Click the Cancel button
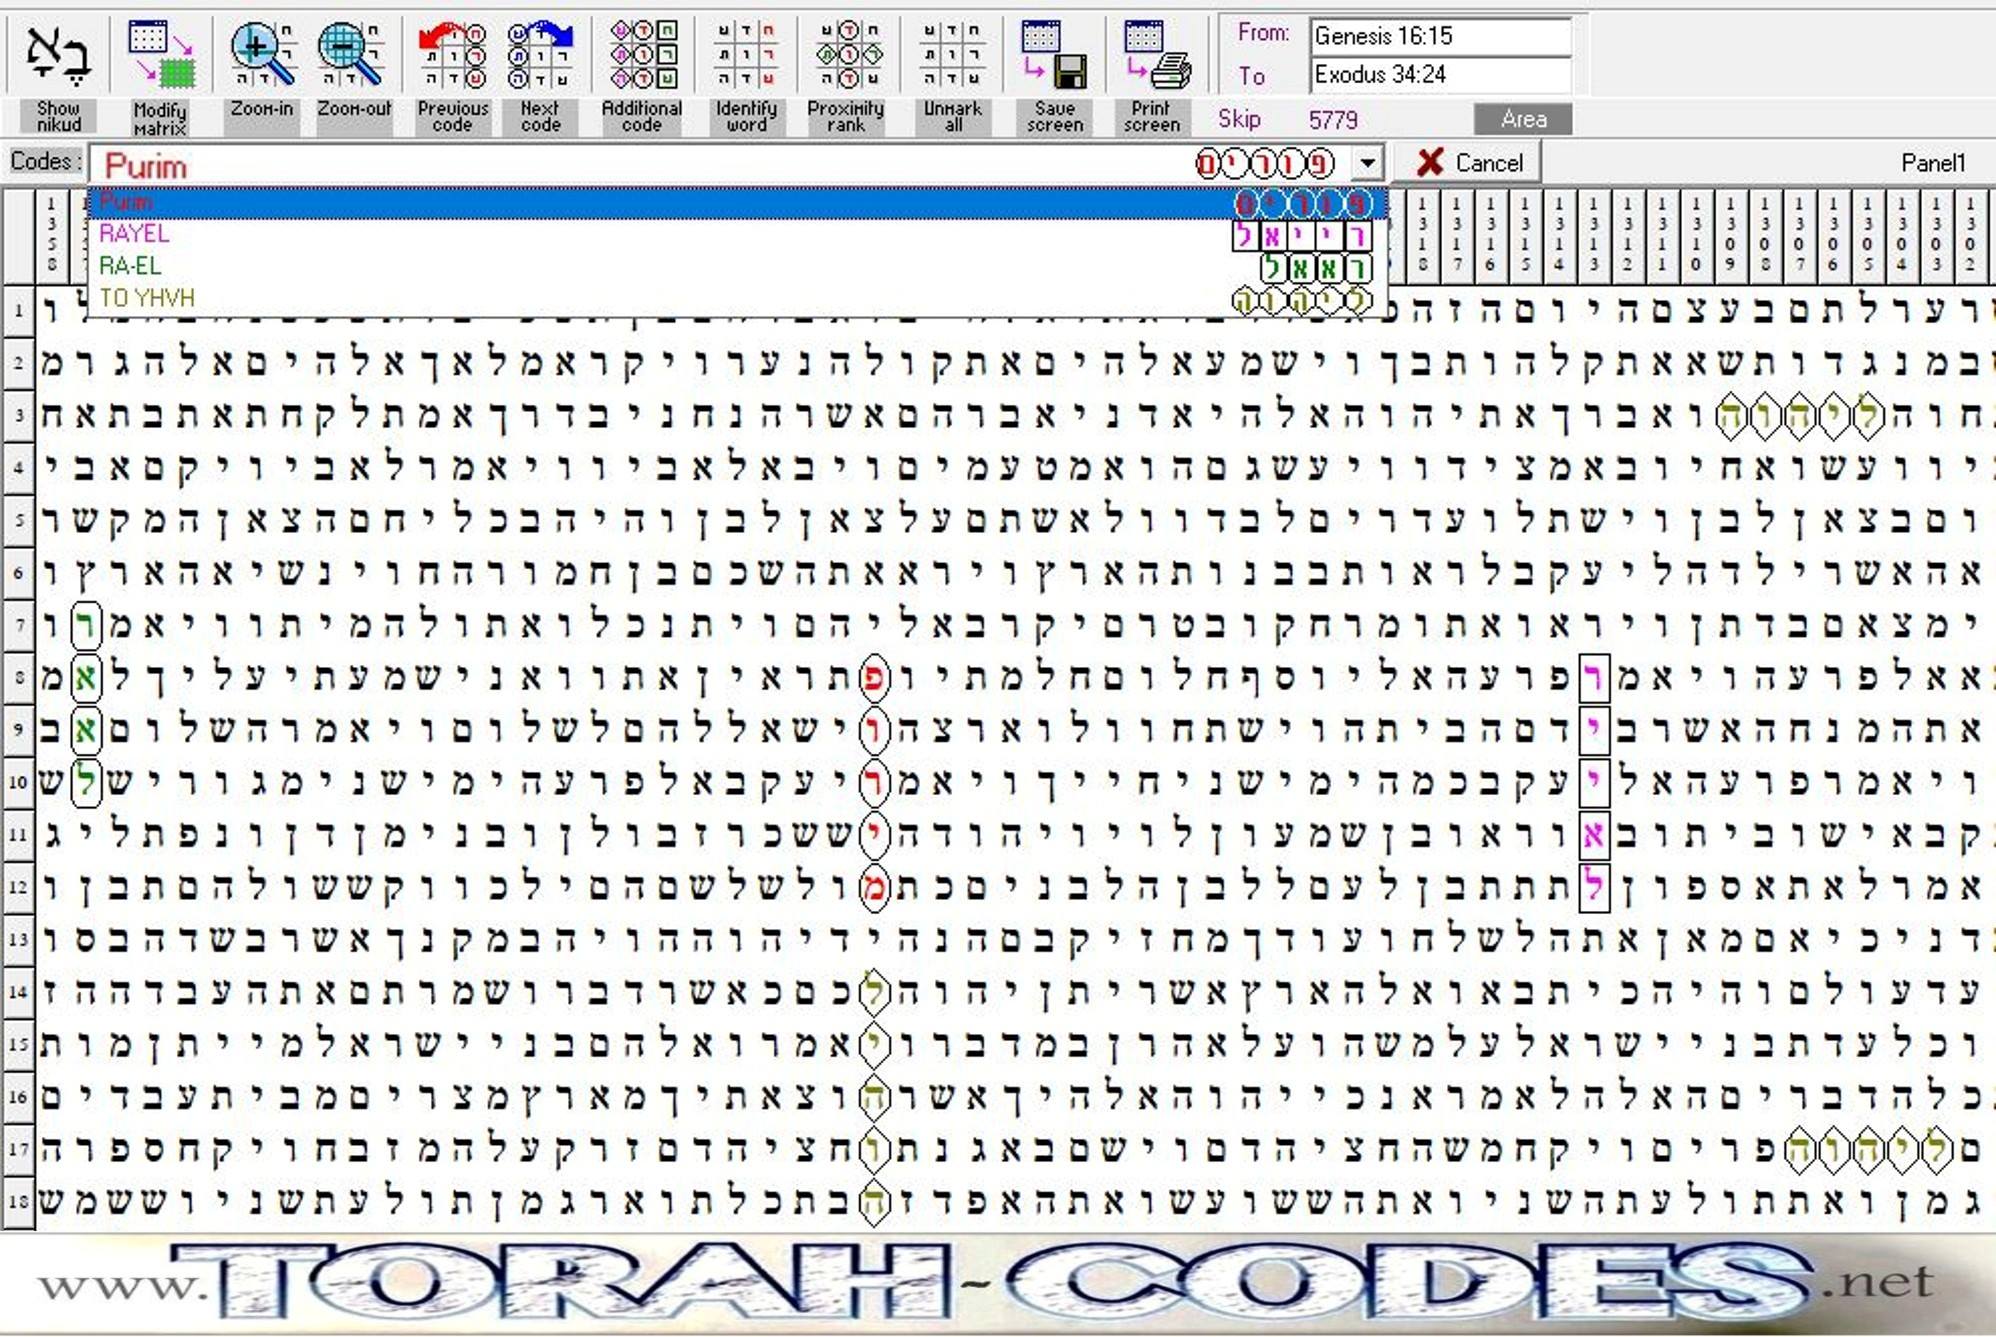Screen dimensions: 1996x1337 1468,163
